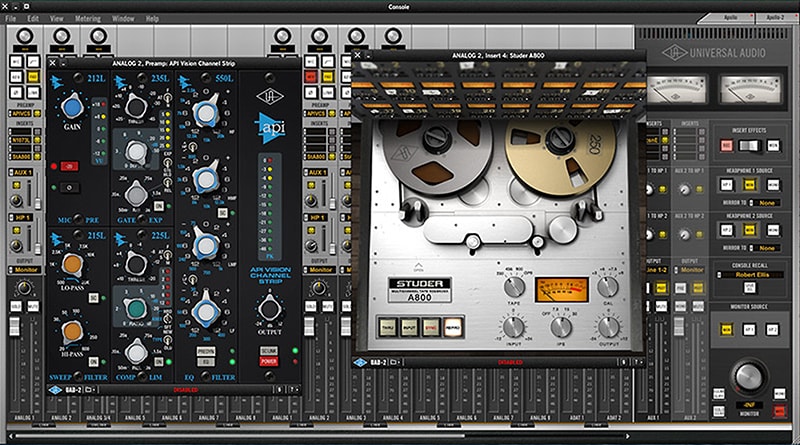The width and height of the screenshot is (800, 445).
Task: Click the teal 225L compressor Ratio knob
Action: (x=136, y=308)
